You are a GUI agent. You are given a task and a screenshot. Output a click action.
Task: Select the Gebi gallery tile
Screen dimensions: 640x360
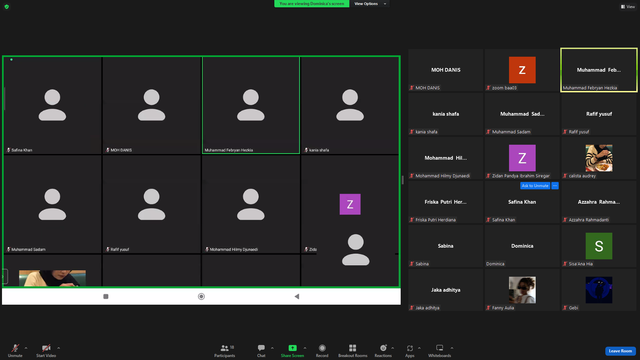pos(599,291)
